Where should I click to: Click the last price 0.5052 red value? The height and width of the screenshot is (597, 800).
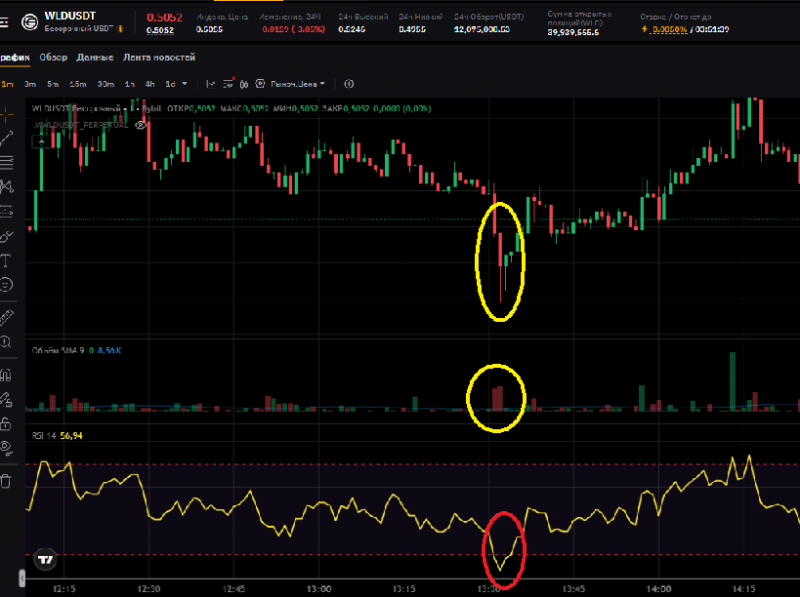click(164, 17)
